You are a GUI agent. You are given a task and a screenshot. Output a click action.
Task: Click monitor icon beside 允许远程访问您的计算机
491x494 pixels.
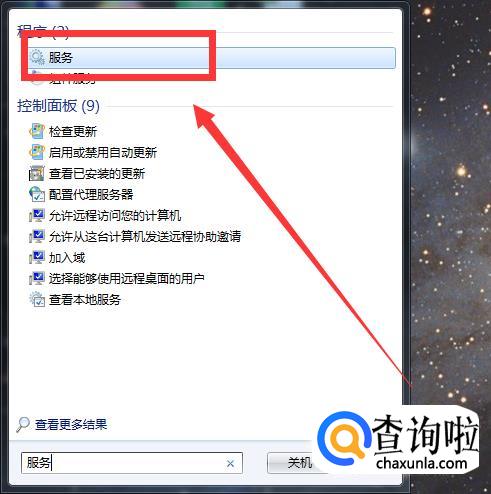(x=37, y=215)
